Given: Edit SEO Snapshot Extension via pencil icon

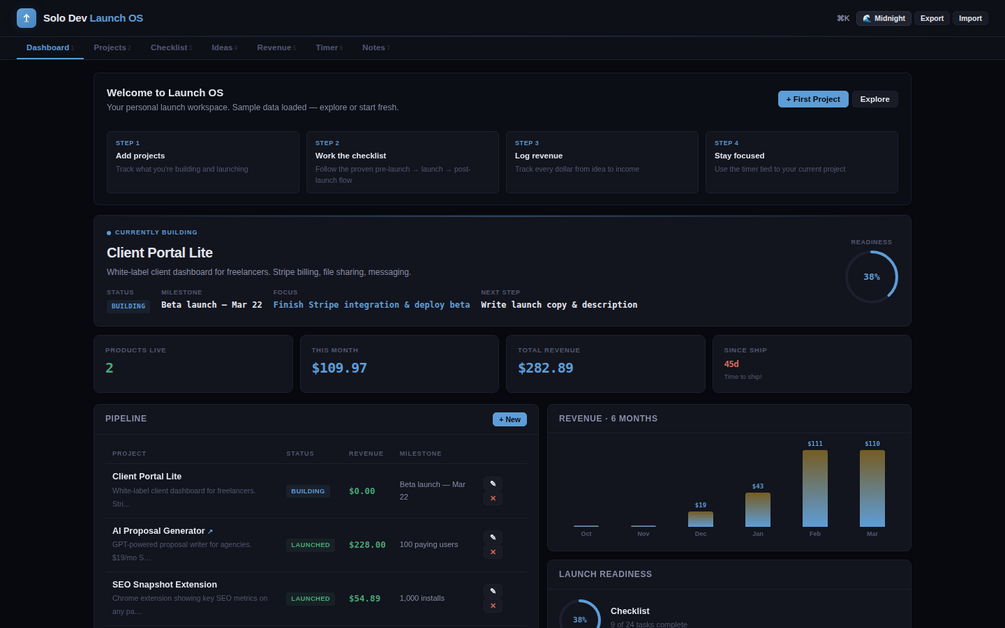Looking at the screenshot, I should tap(493, 591).
